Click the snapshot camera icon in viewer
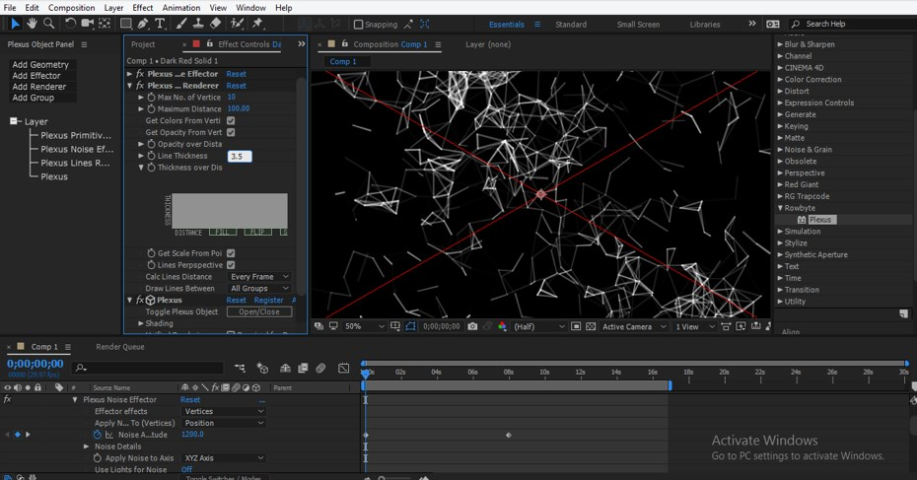Viewport: 917px width, 480px height. (x=472, y=326)
